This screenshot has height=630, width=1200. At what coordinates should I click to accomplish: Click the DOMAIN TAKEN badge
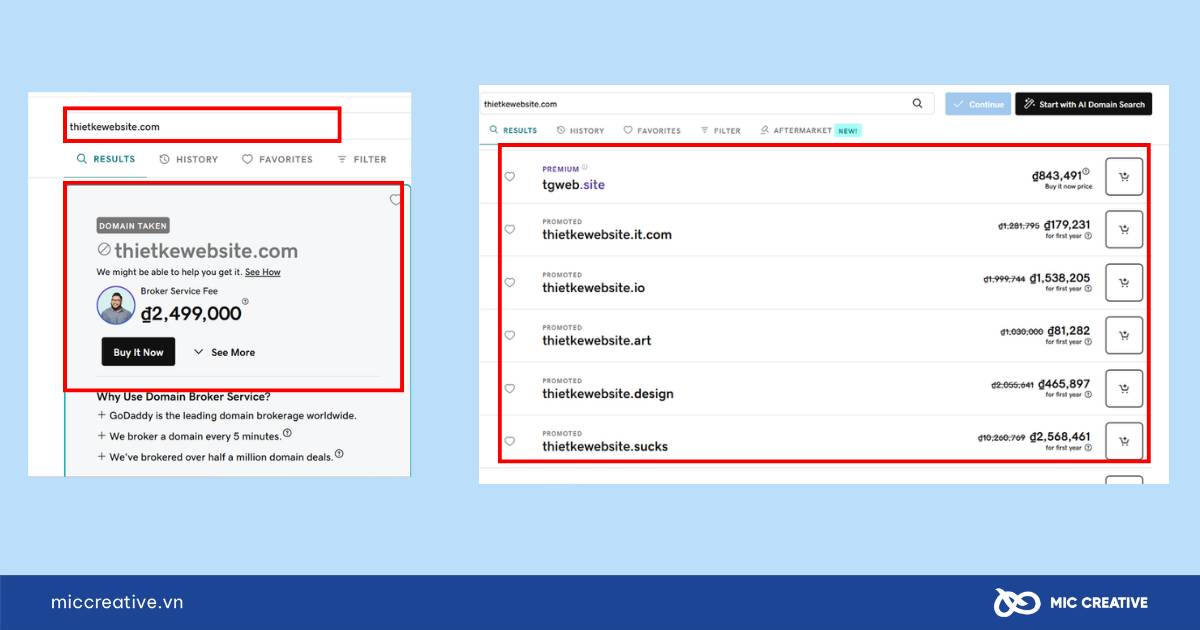coord(133,226)
